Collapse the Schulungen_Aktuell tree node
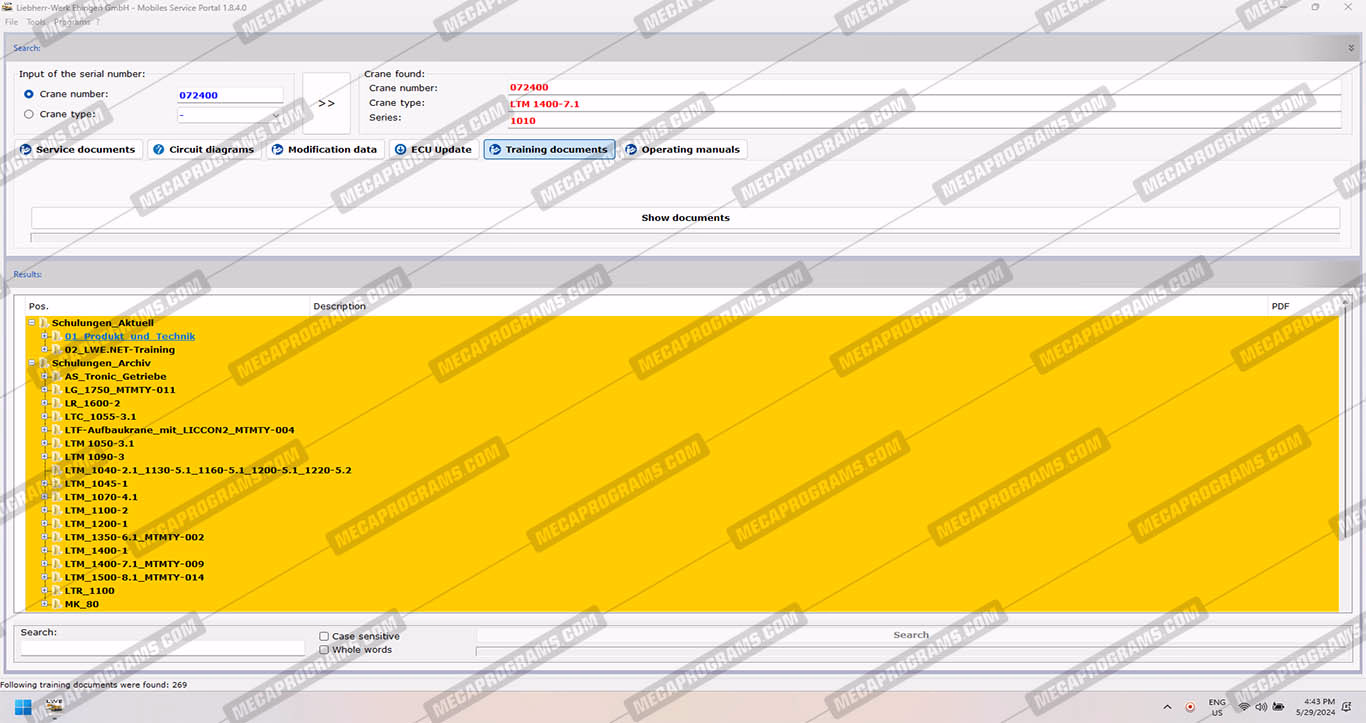The image size is (1366, 723). (32, 323)
